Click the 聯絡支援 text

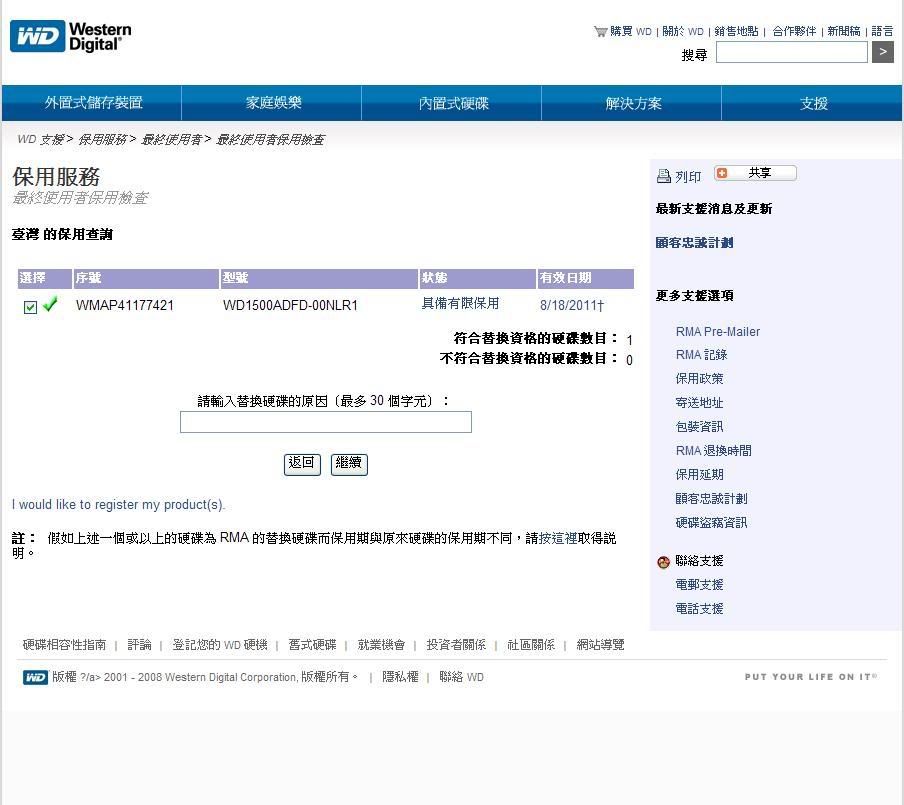(699, 561)
